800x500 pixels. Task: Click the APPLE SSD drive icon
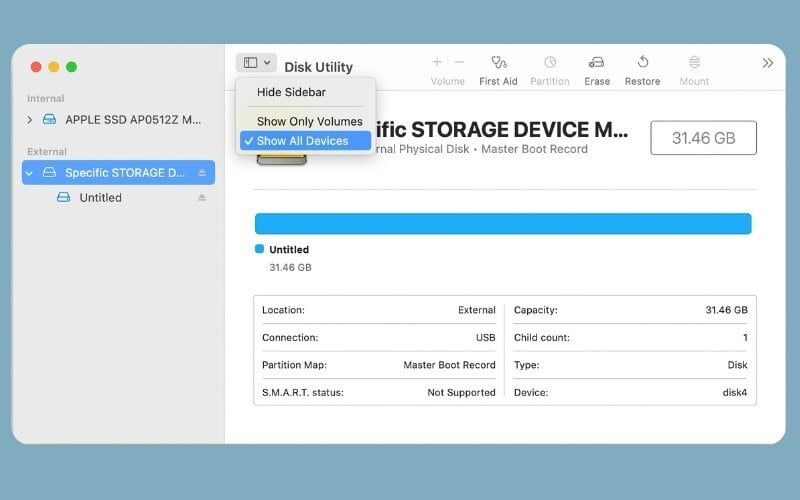[49, 120]
